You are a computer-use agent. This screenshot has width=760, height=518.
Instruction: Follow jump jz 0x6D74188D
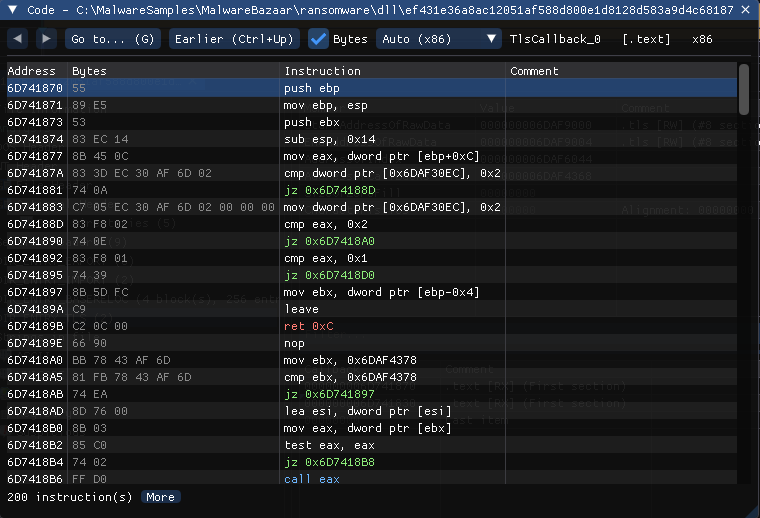pyautogui.click(x=330, y=190)
